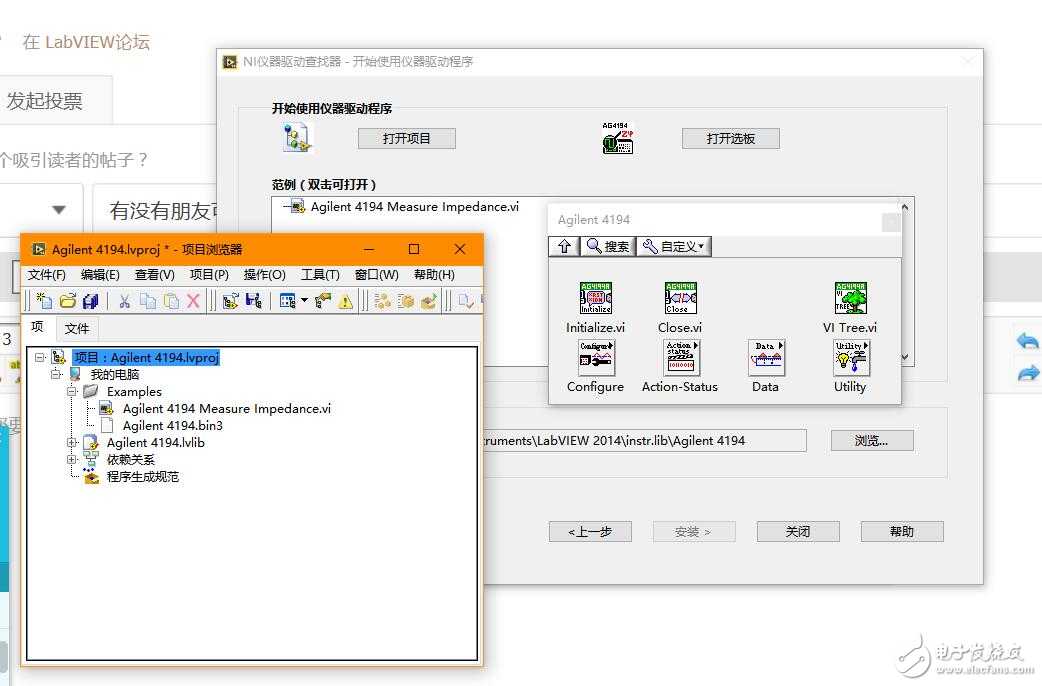Open the 文件(F) menu
Screen dimensions: 1042x686
click(47, 275)
